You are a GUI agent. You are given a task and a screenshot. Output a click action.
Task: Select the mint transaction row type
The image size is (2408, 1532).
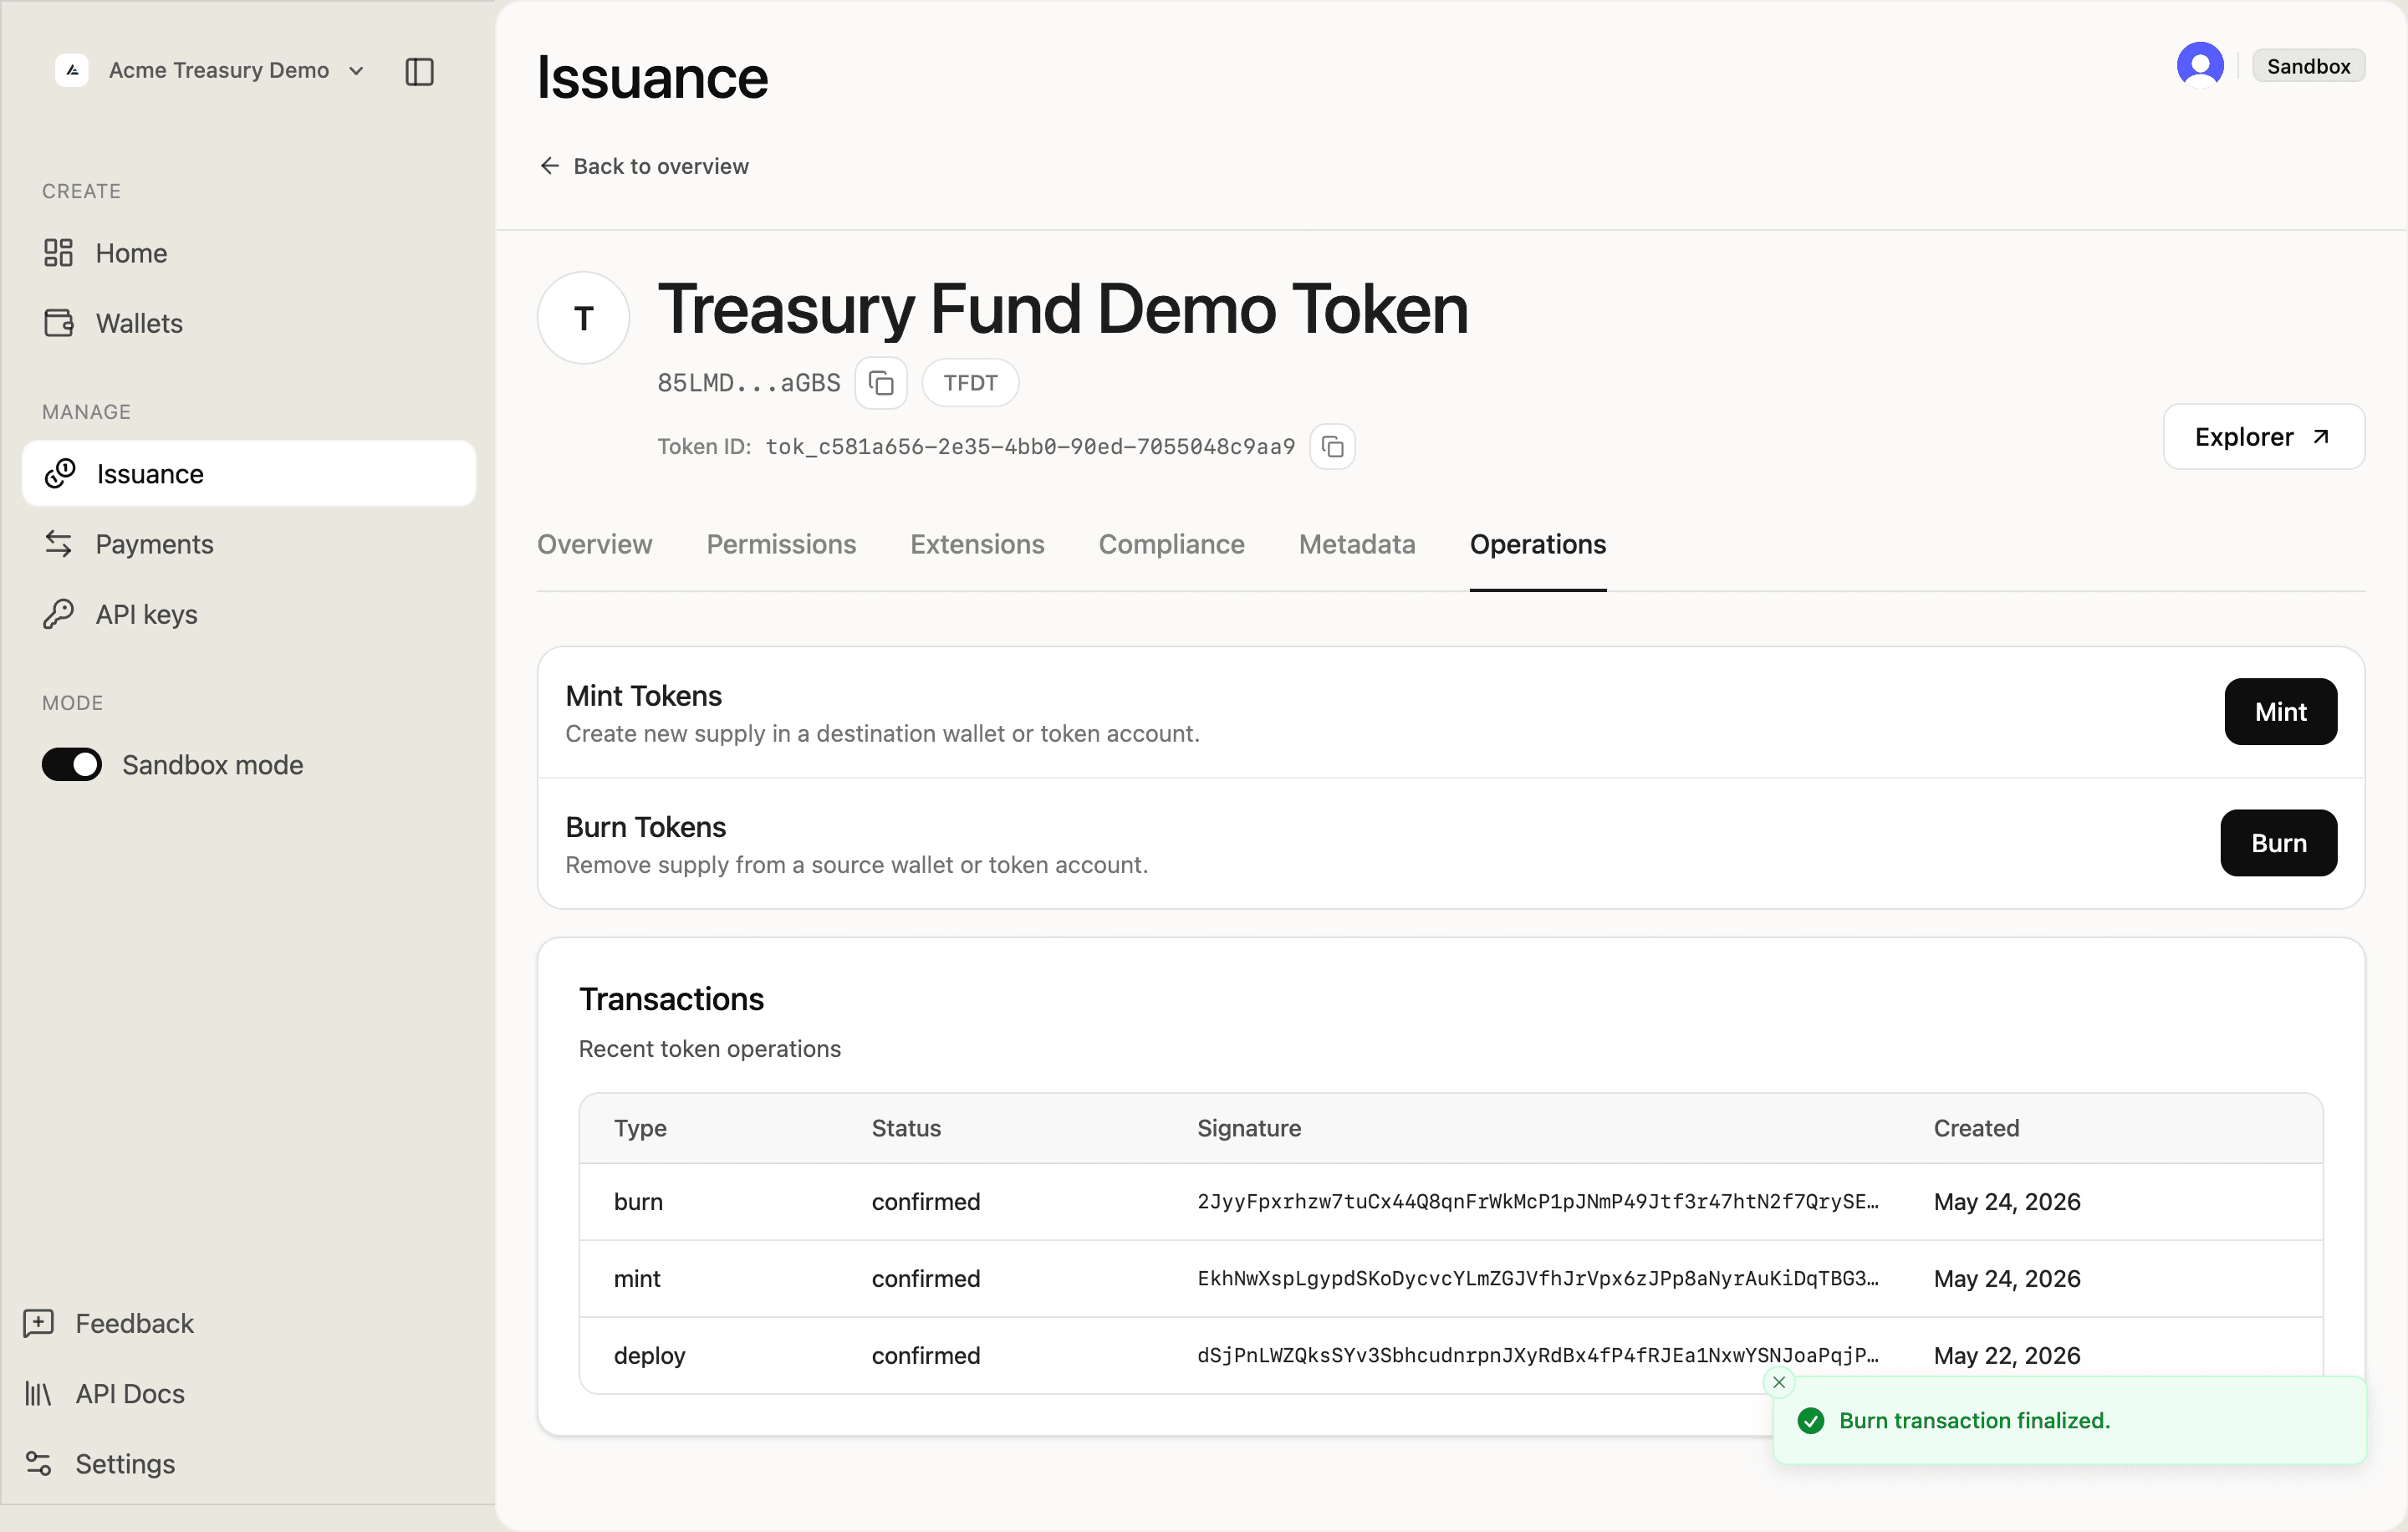point(637,1278)
